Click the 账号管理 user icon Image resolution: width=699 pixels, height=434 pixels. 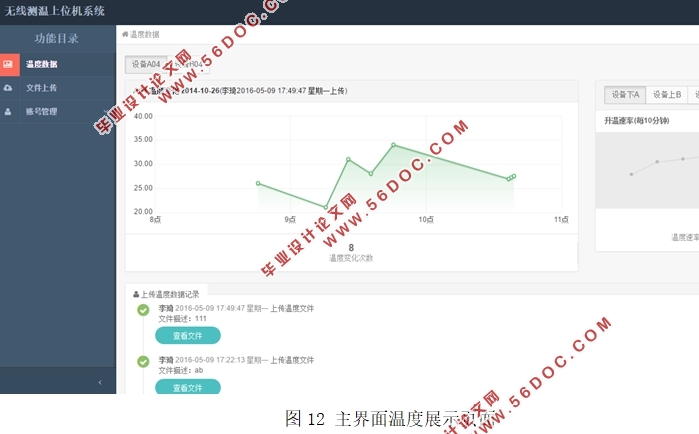tap(8, 111)
